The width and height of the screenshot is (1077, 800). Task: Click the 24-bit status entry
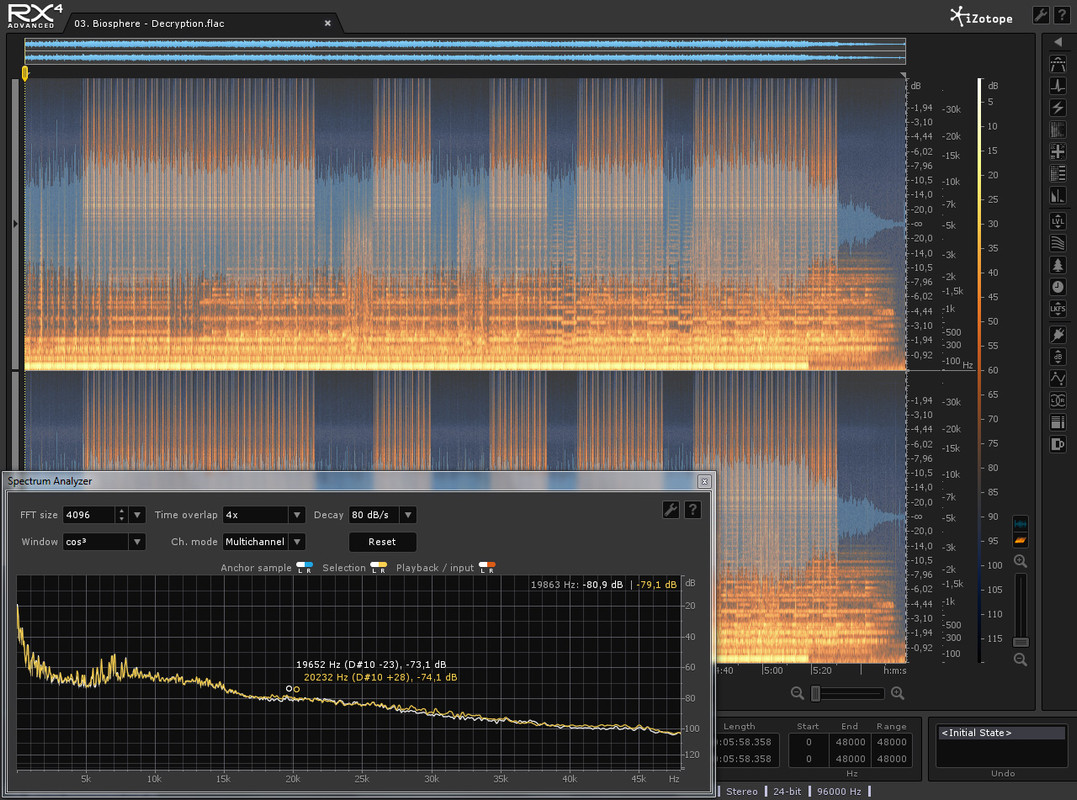[x=787, y=792]
